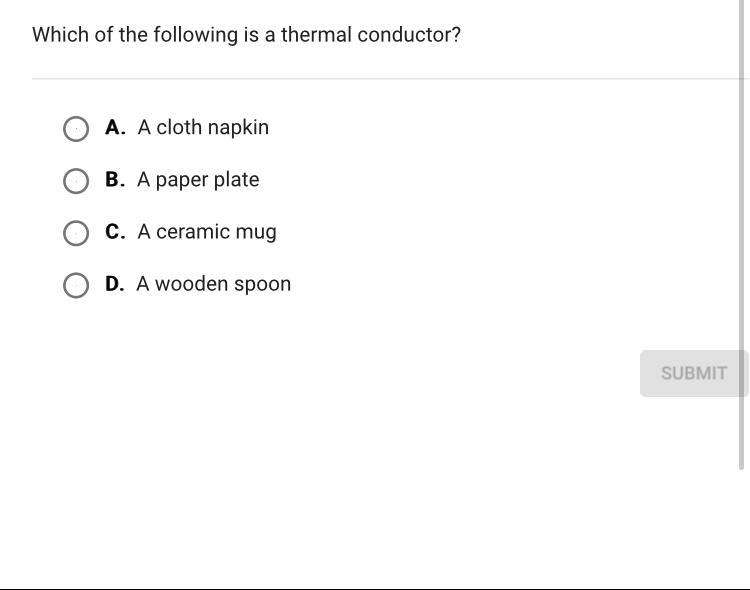750x590 pixels.
Task: Click the bold "C." option letter
Action: (115, 232)
